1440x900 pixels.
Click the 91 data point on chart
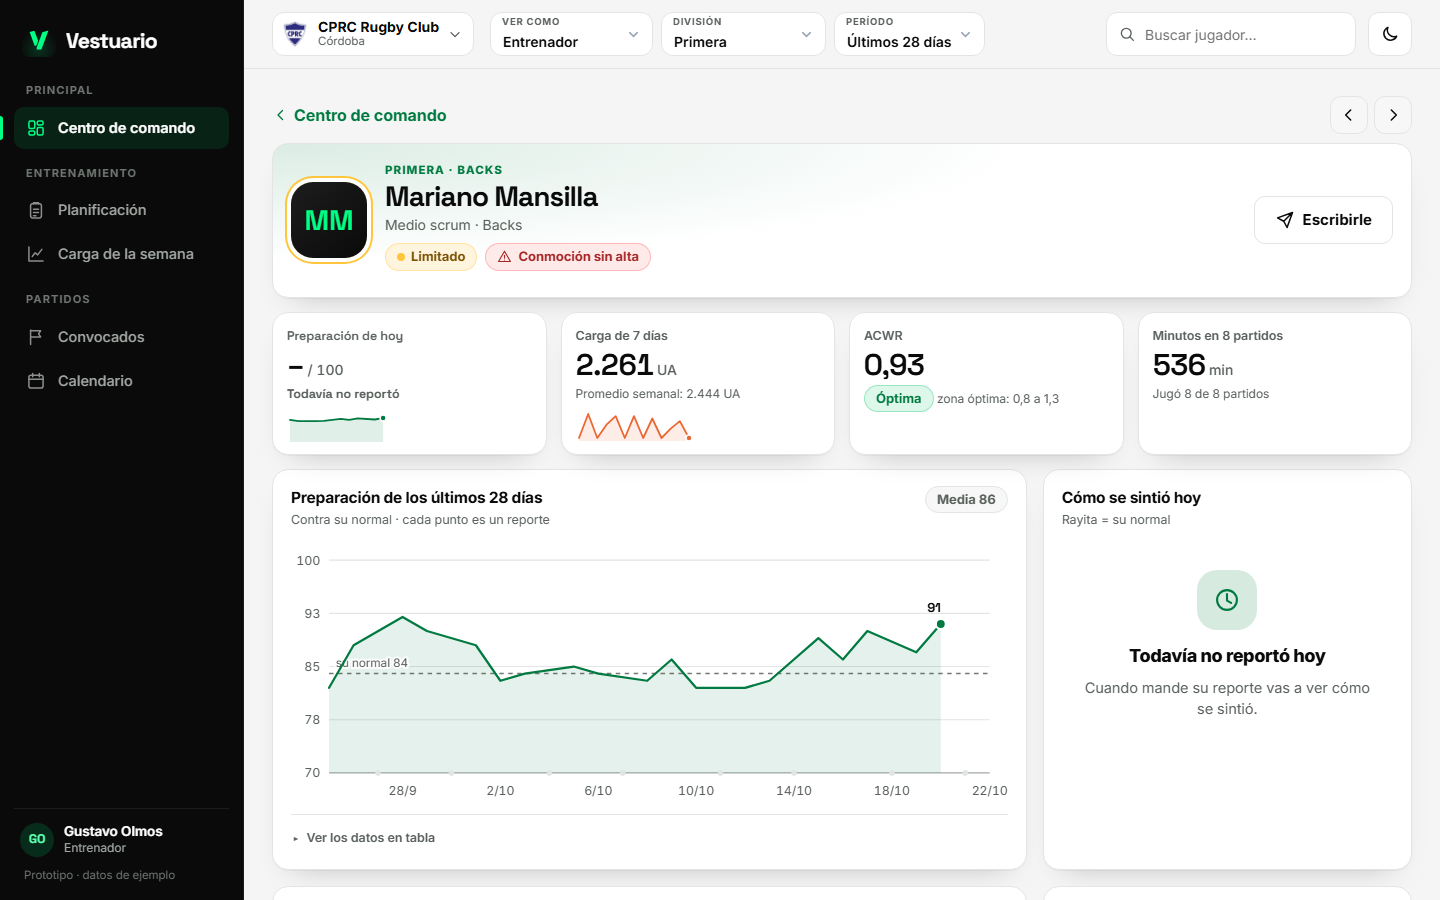click(x=940, y=624)
